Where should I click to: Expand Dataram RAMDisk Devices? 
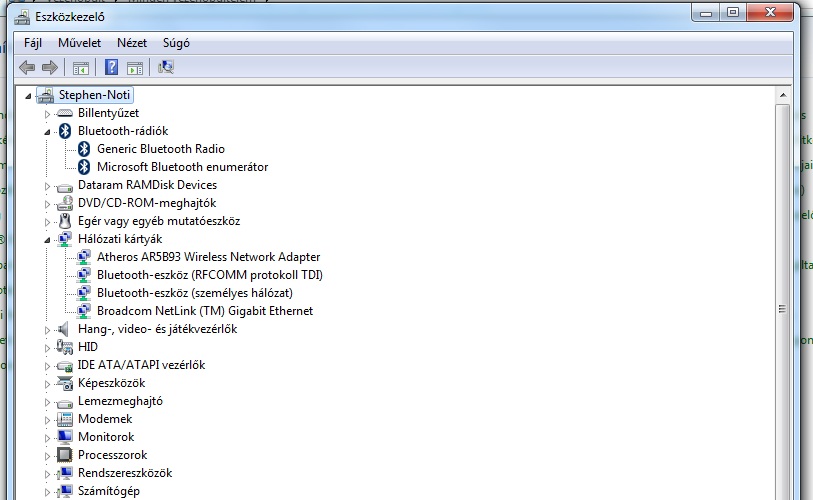(47, 186)
